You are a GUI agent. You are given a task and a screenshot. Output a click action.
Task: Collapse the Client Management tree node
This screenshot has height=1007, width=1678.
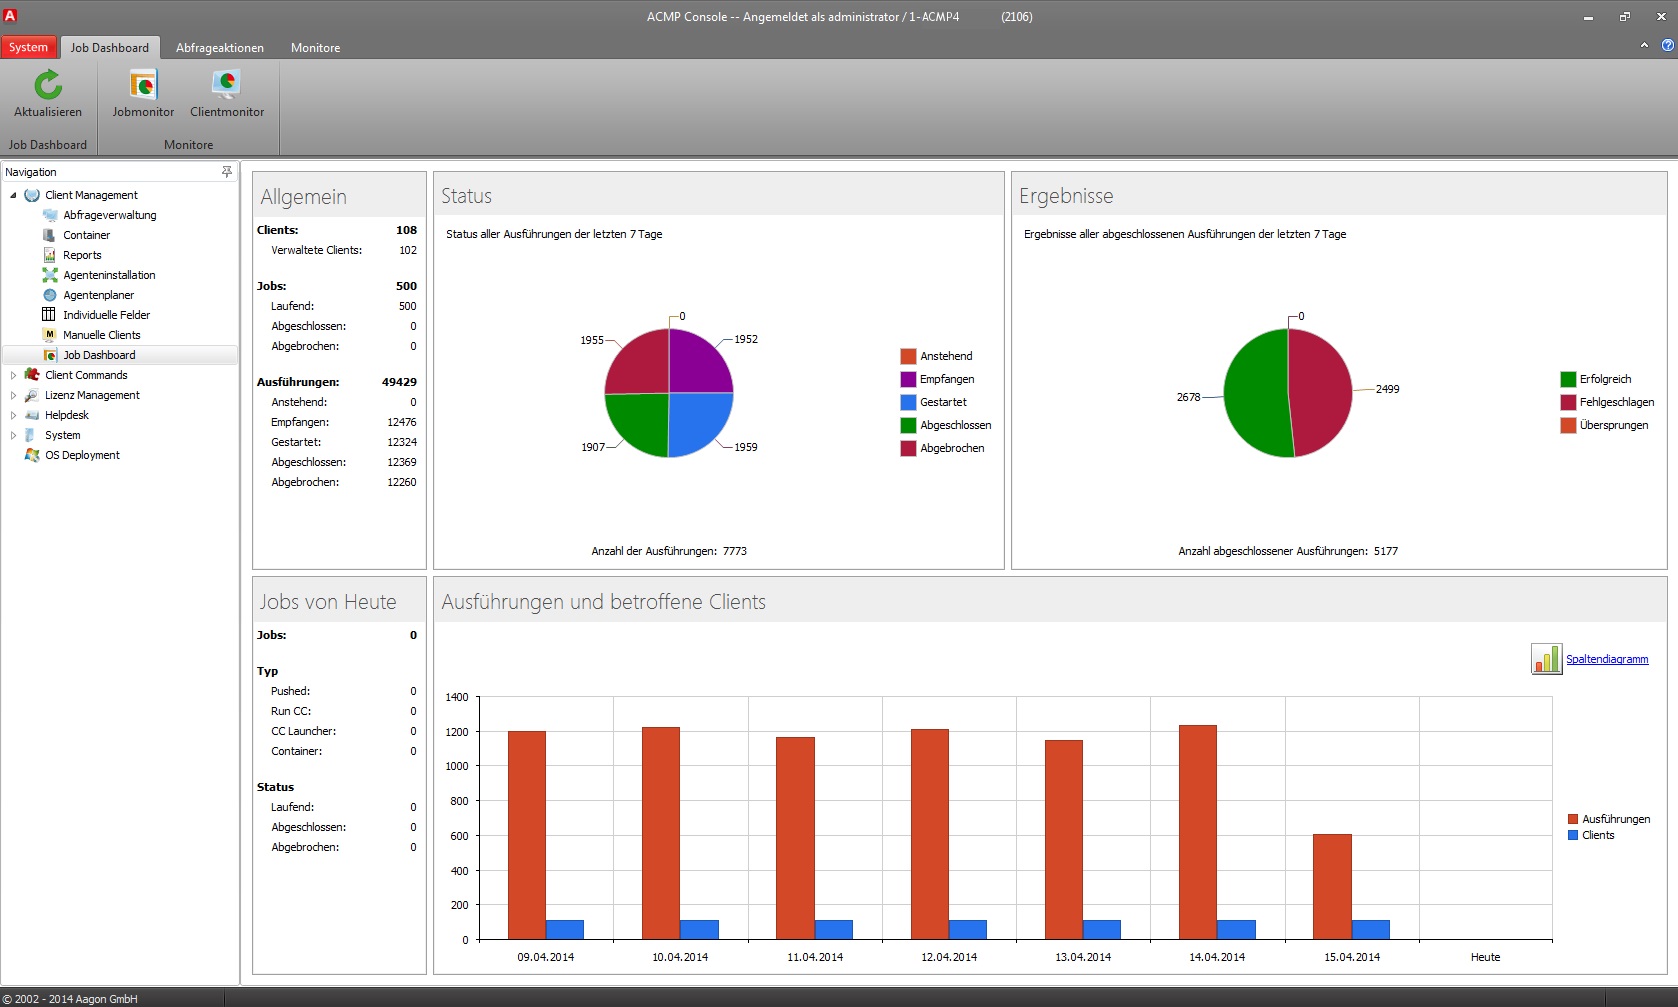click(x=13, y=195)
